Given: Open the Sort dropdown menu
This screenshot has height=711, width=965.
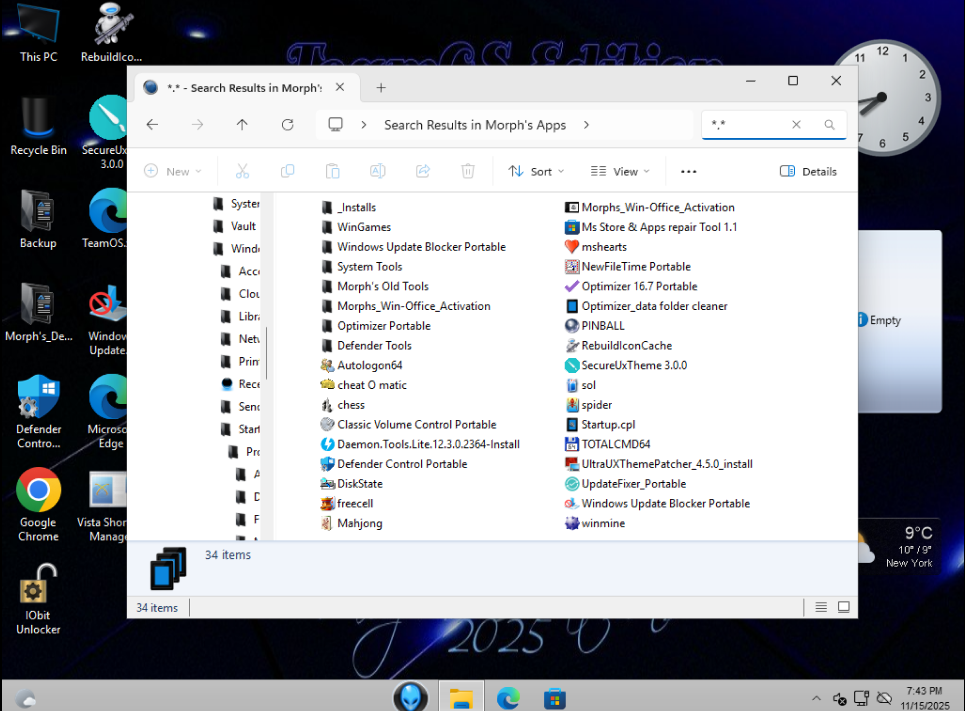Looking at the screenshot, I should coord(537,171).
